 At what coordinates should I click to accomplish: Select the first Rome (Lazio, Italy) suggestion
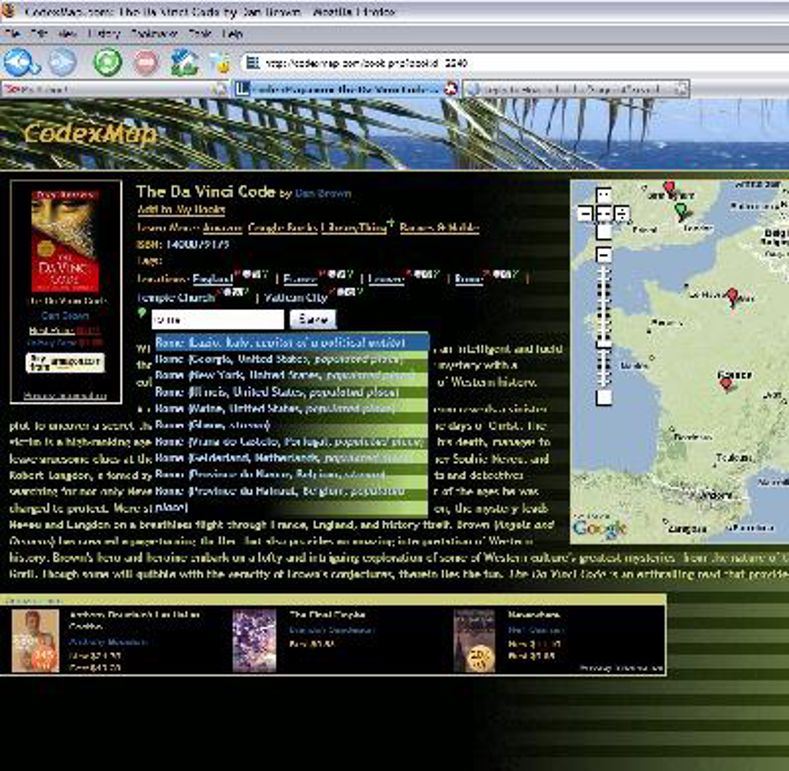pos(290,342)
